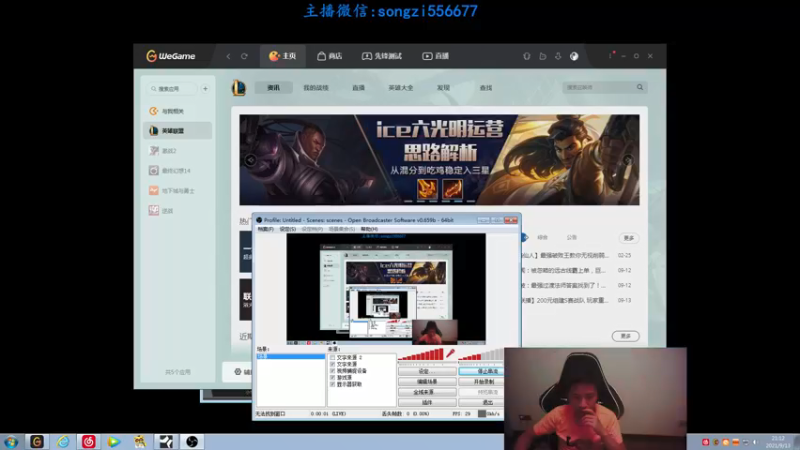800x450 pixels.
Task: Select the 地下城与勇士 sidebar game
Action: pyautogui.click(x=178, y=190)
